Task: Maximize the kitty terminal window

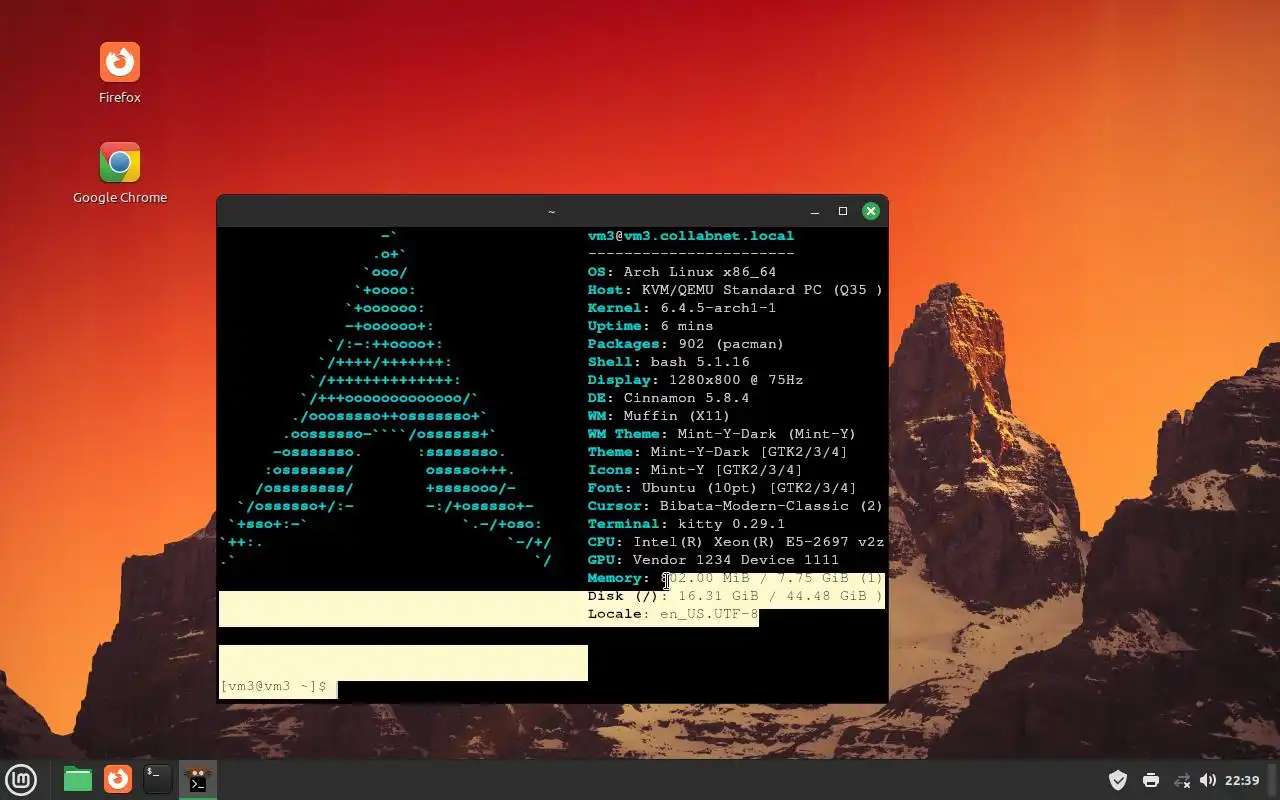Action: 843,211
